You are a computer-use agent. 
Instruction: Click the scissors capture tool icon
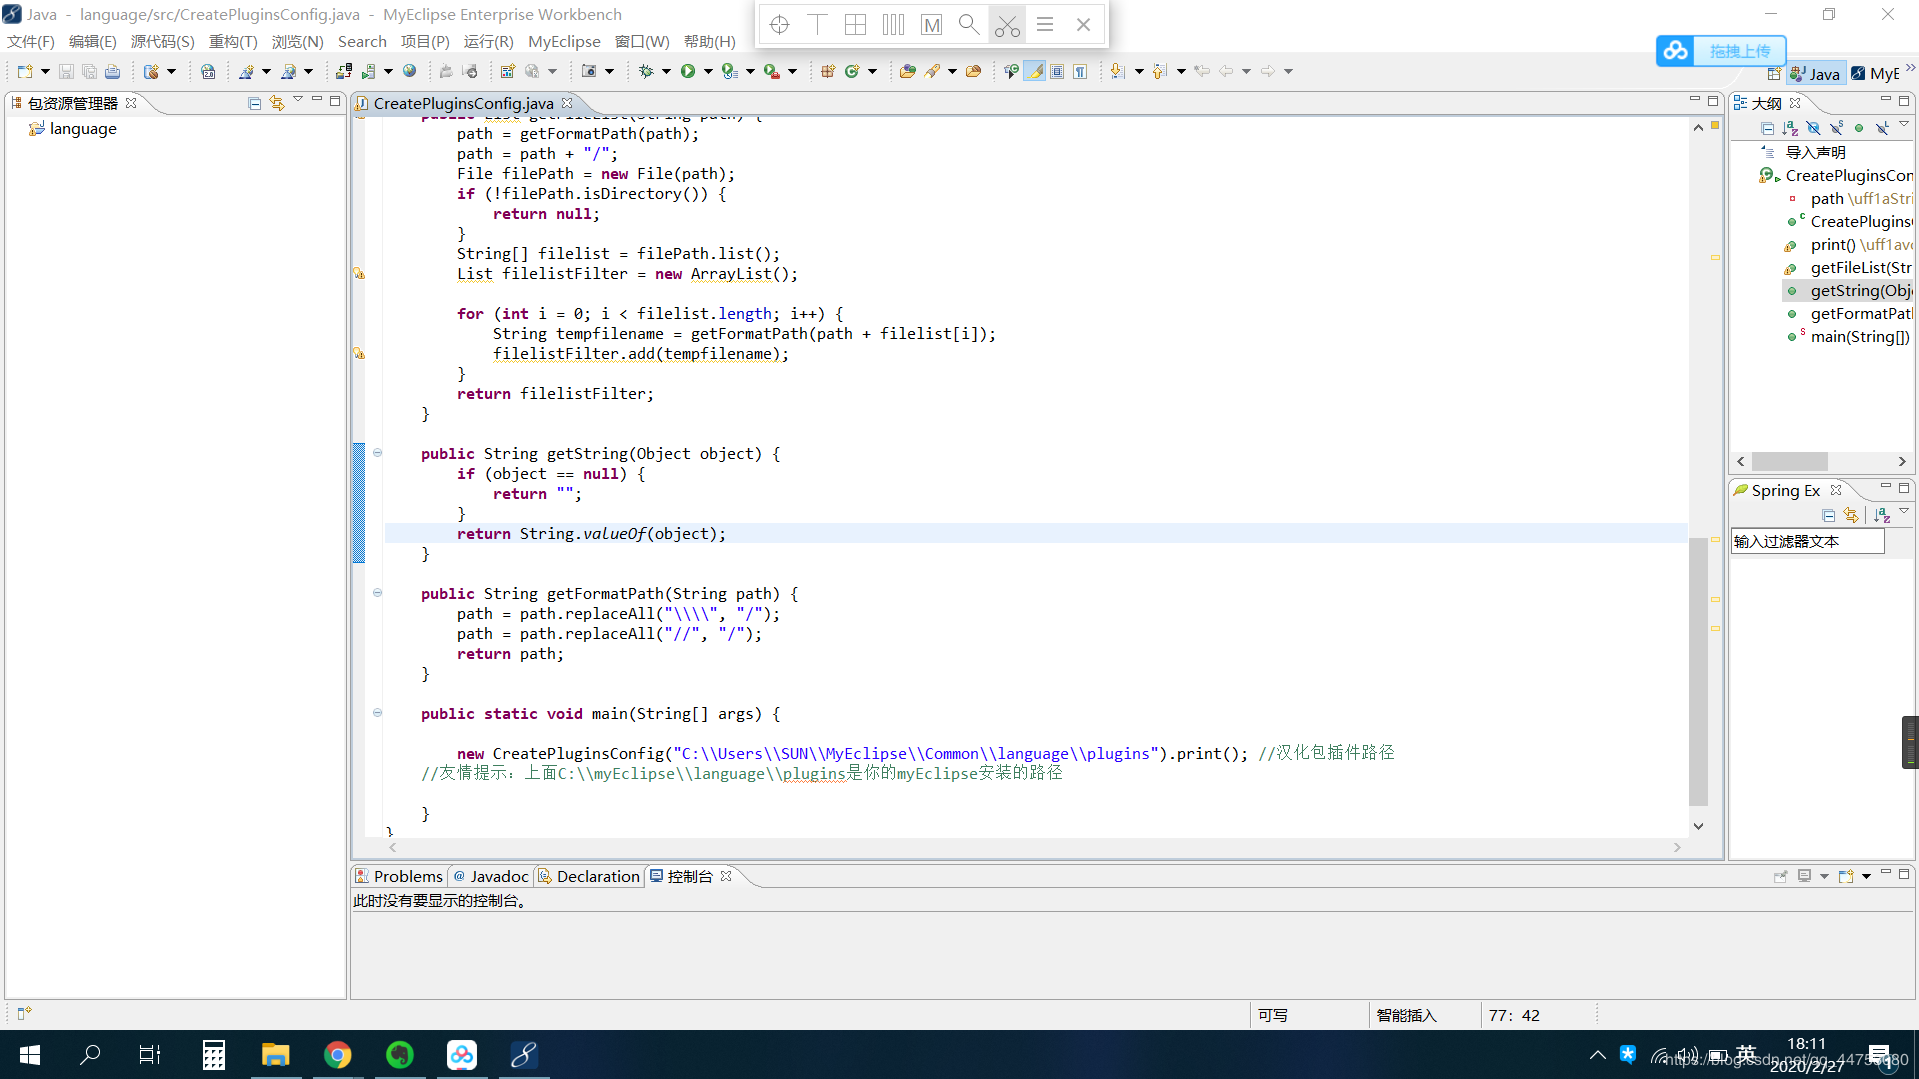coord(1007,25)
